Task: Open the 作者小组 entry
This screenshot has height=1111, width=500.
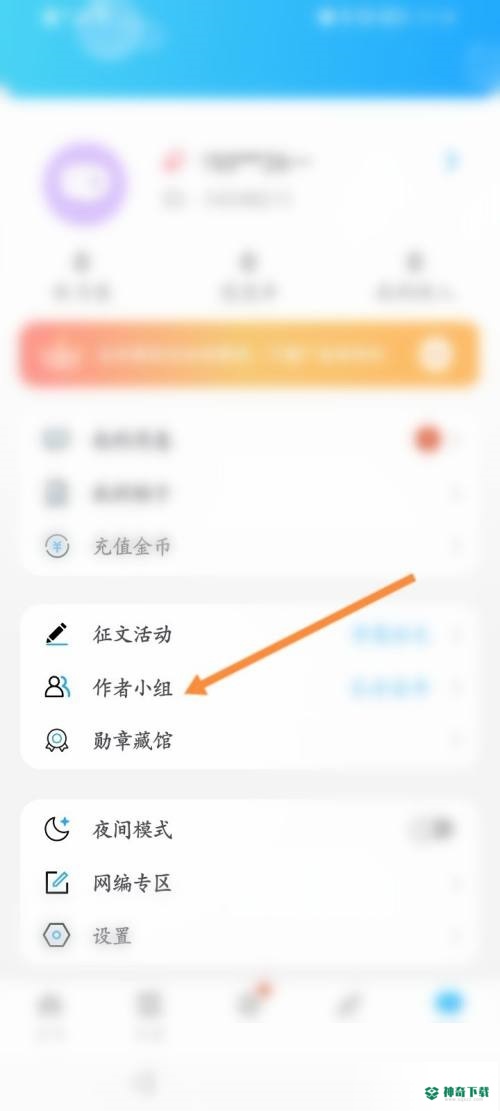Action: [249, 687]
